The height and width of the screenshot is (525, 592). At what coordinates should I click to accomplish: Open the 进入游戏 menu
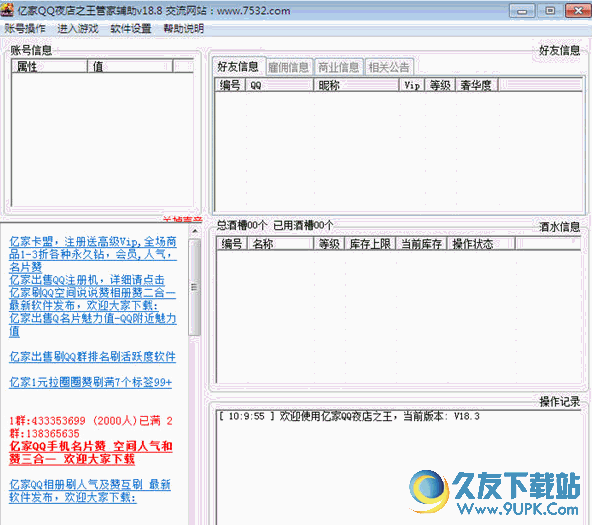pos(78,29)
